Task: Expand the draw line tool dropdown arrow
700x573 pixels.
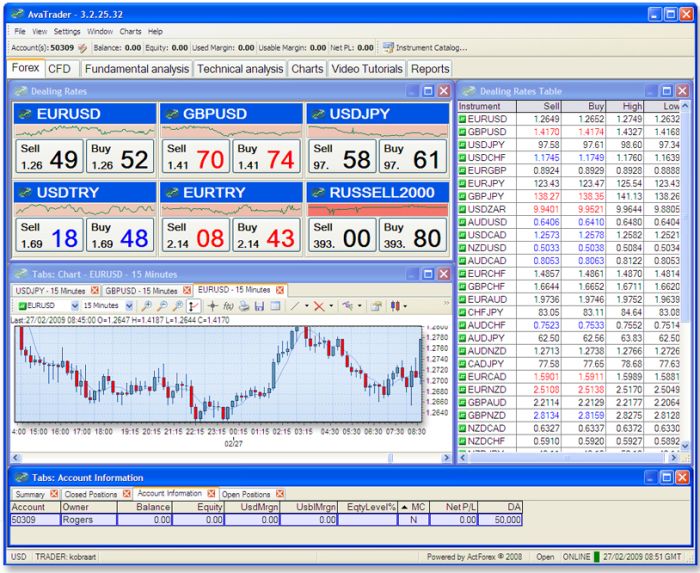Action: click(307, 306)
